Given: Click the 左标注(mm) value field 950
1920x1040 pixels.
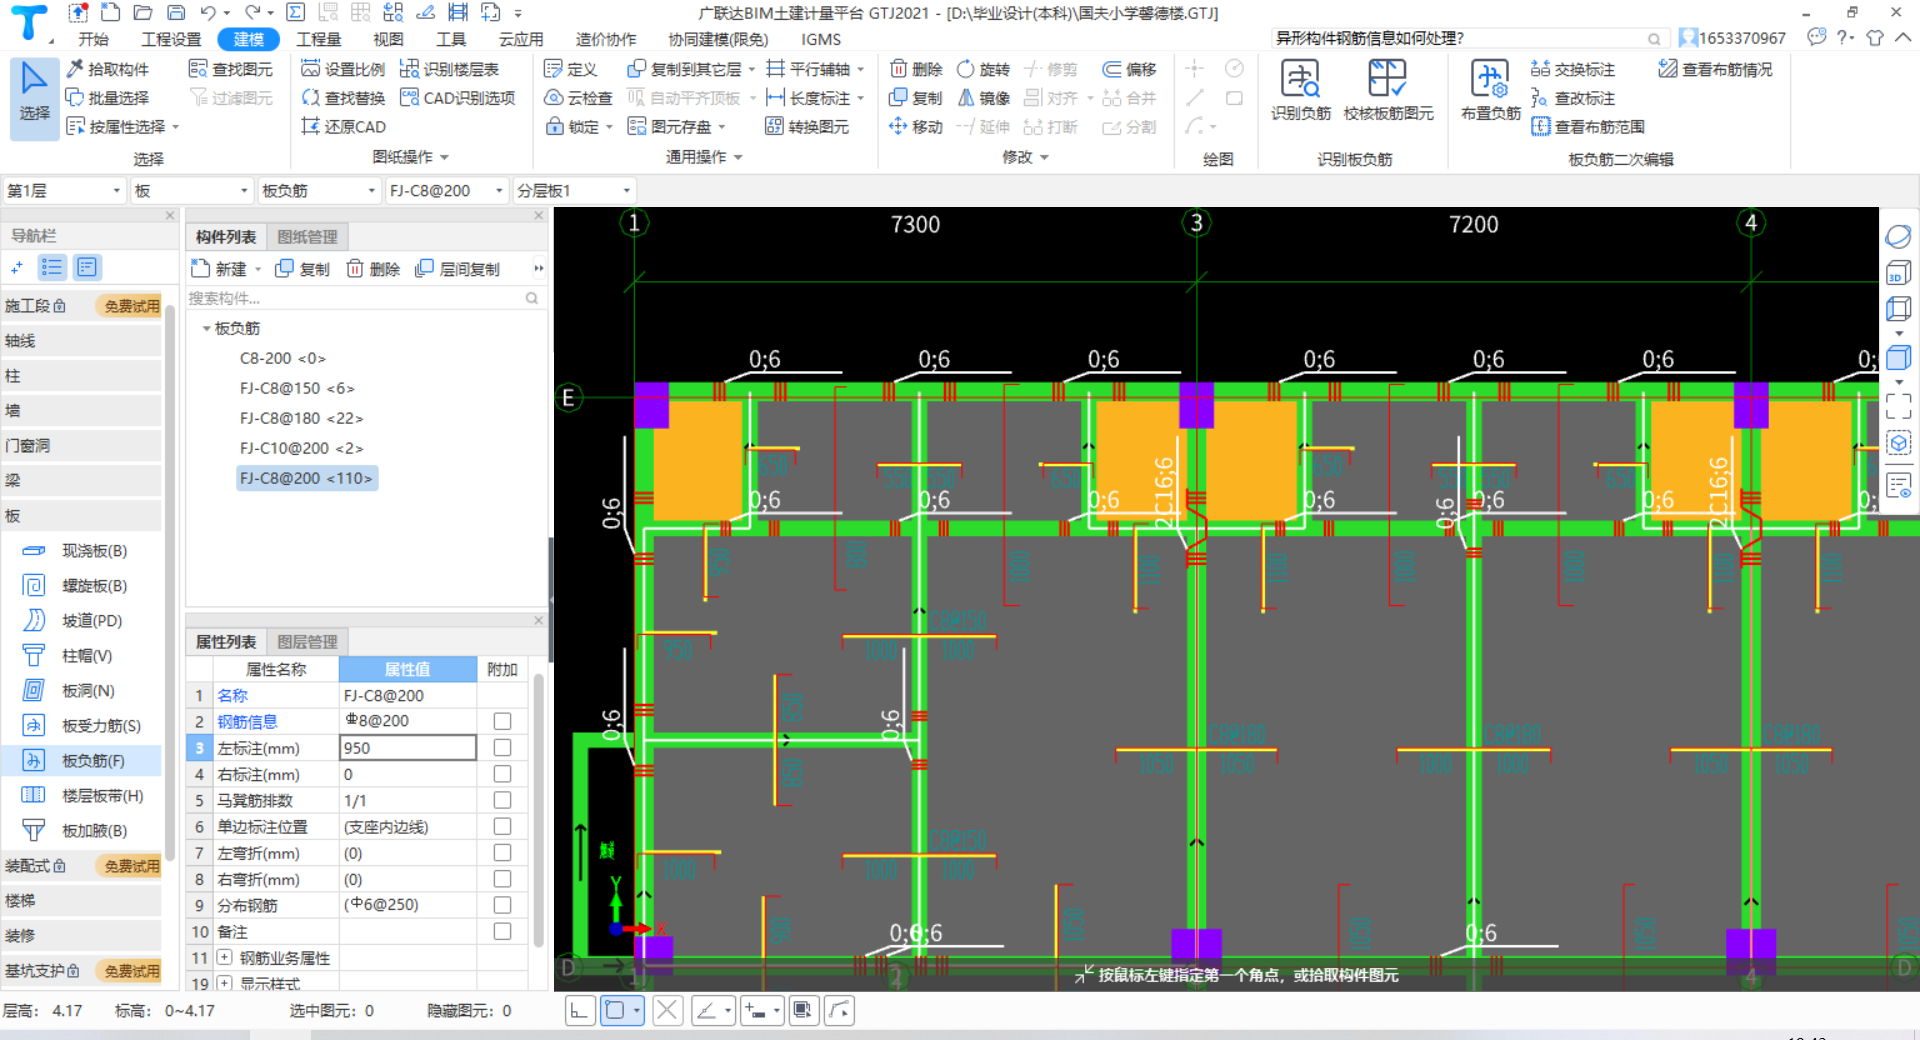Looking at the screenshot, I should [408, 748].
